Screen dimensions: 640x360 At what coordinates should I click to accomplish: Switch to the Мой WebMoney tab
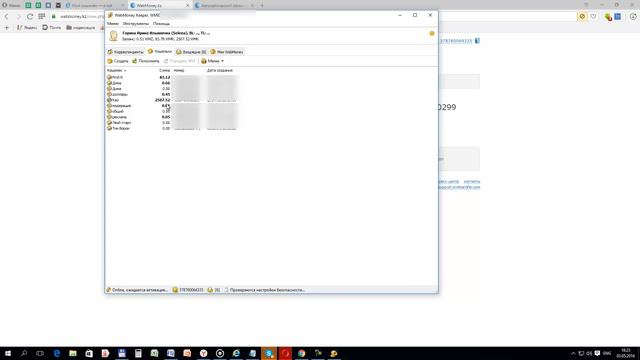tap(227, 52)
